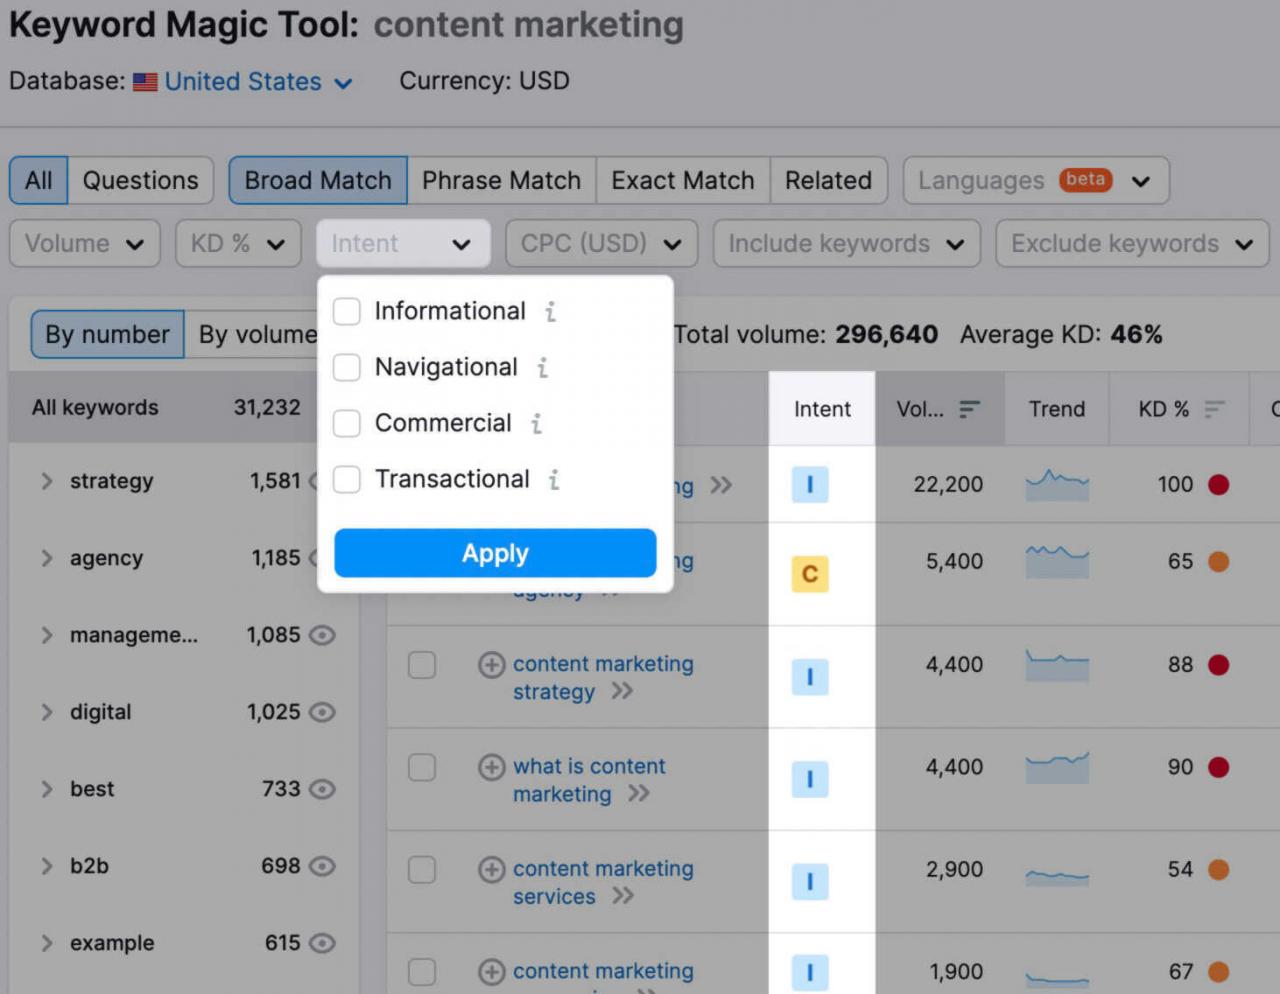Toggle eye icon for best group
Screen dimensions: 1280x994
coord(322,789)
